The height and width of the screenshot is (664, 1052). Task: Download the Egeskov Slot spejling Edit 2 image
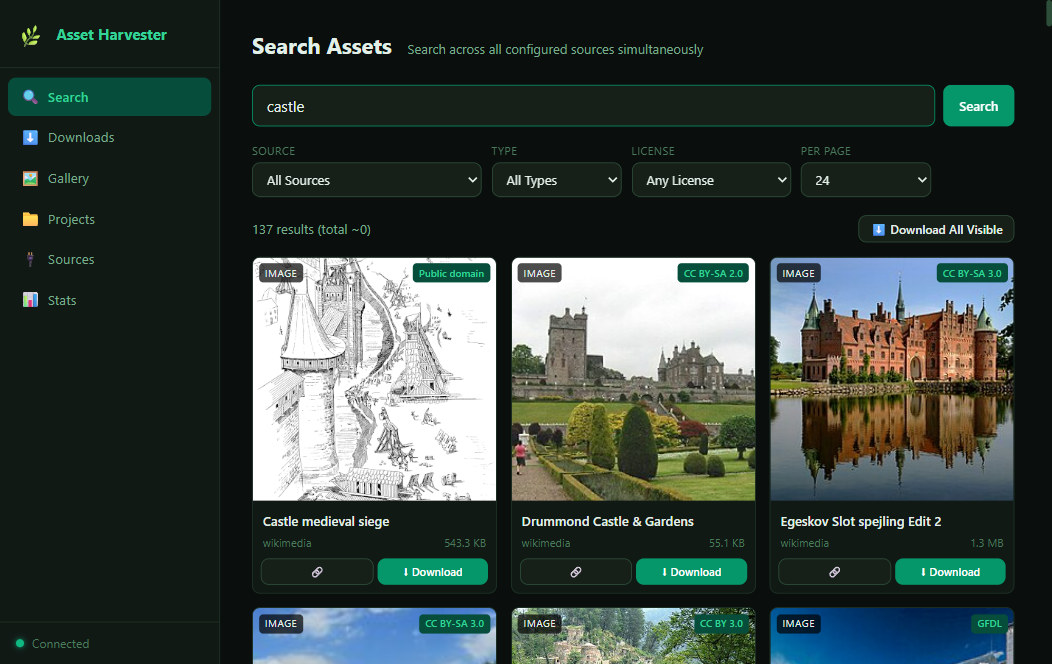point(950,572)
